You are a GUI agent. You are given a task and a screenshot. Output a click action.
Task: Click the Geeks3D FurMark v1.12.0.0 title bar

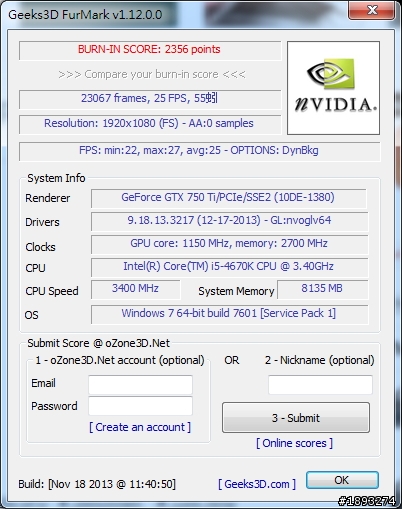(85, 15)
